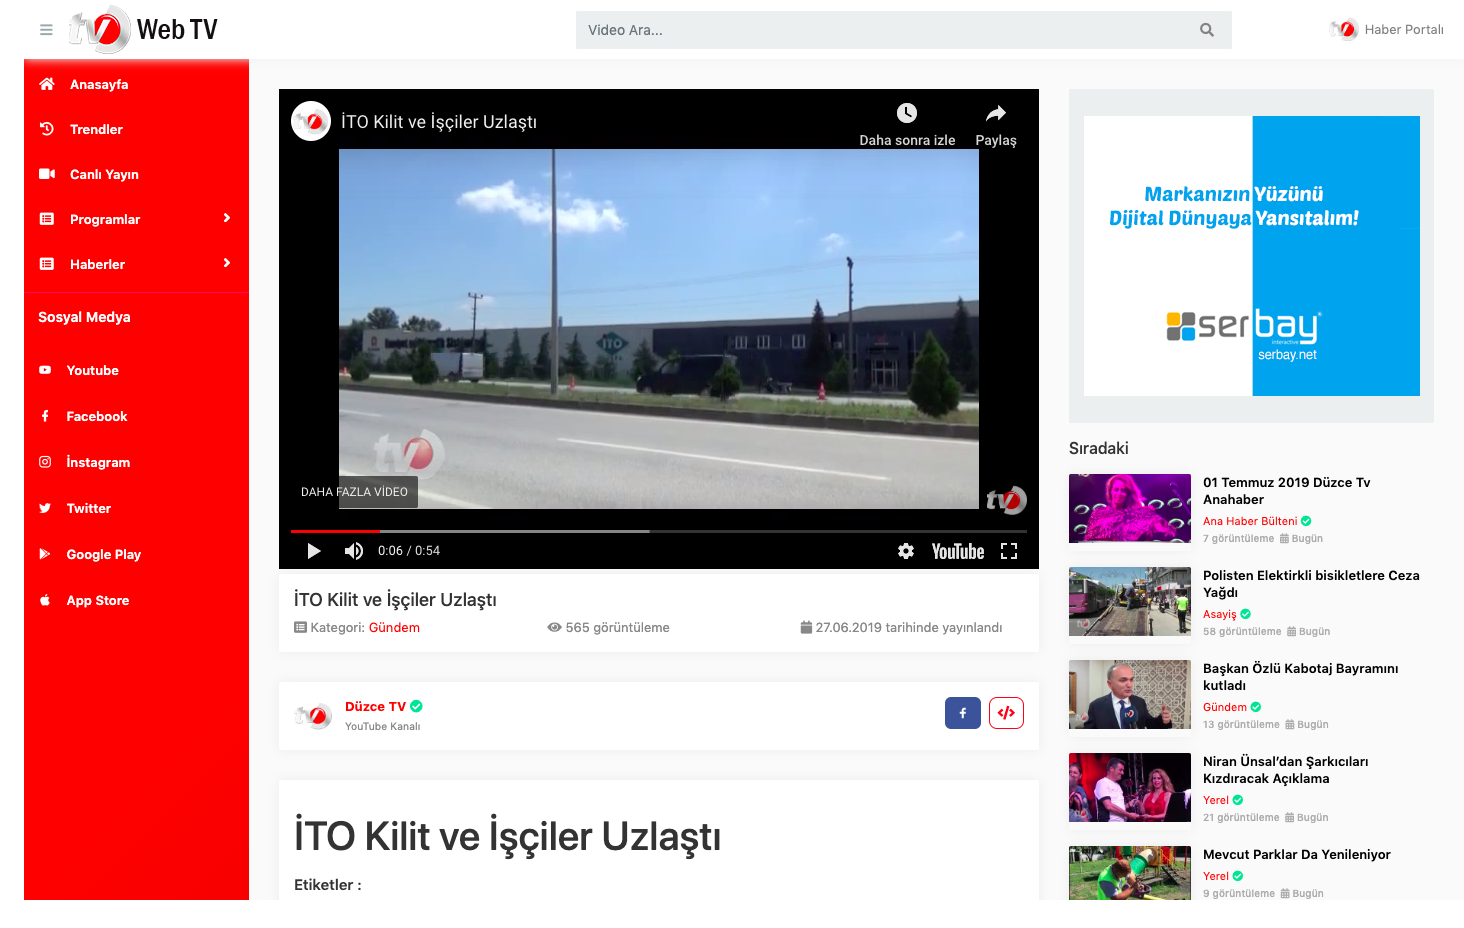The image size is (1464, 928).
Task: Open the serbay.net advertisement banner
Action: [1252, 256]
